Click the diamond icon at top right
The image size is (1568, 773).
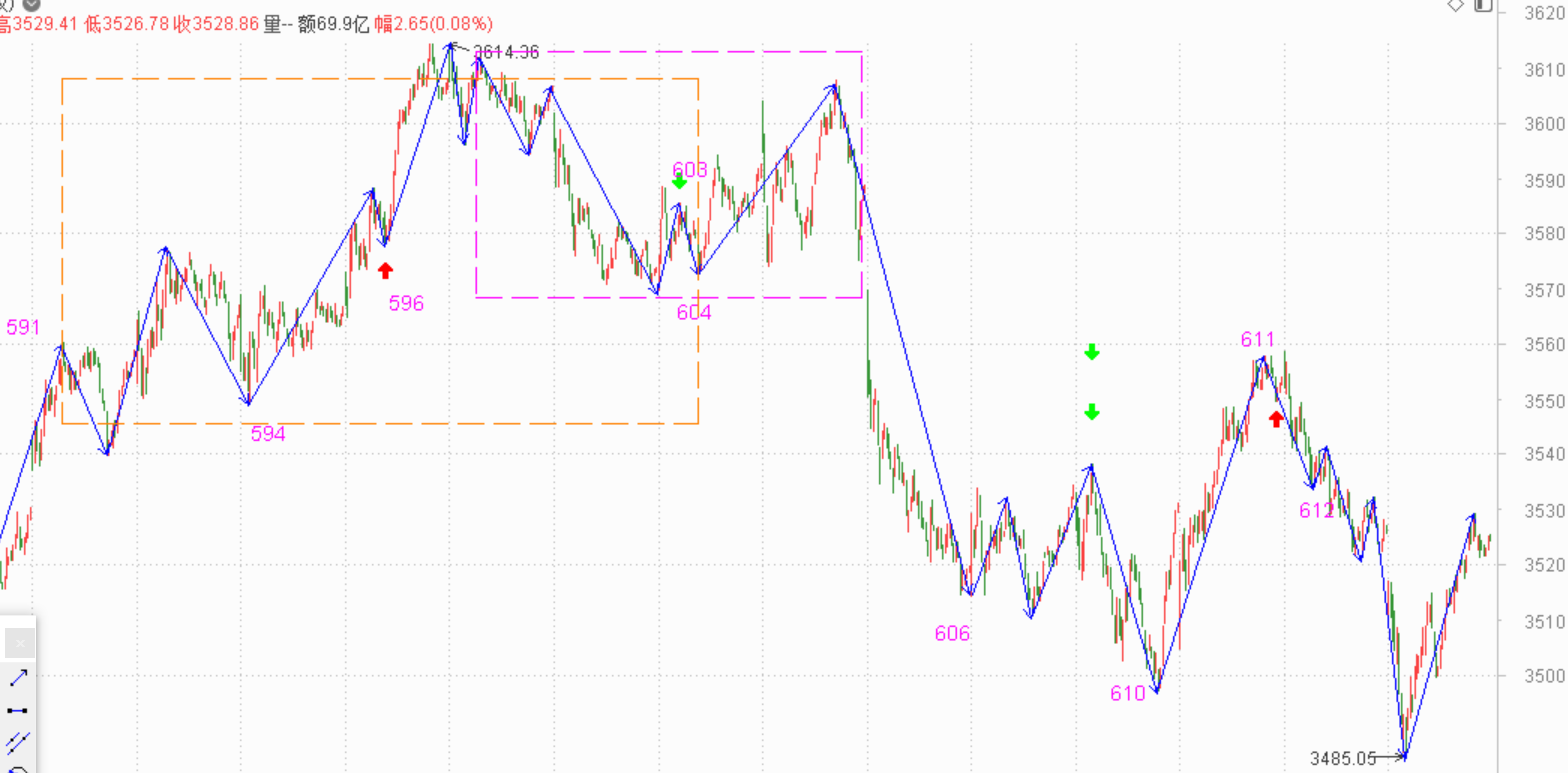pyautogui.click(x=1456, y=5)
